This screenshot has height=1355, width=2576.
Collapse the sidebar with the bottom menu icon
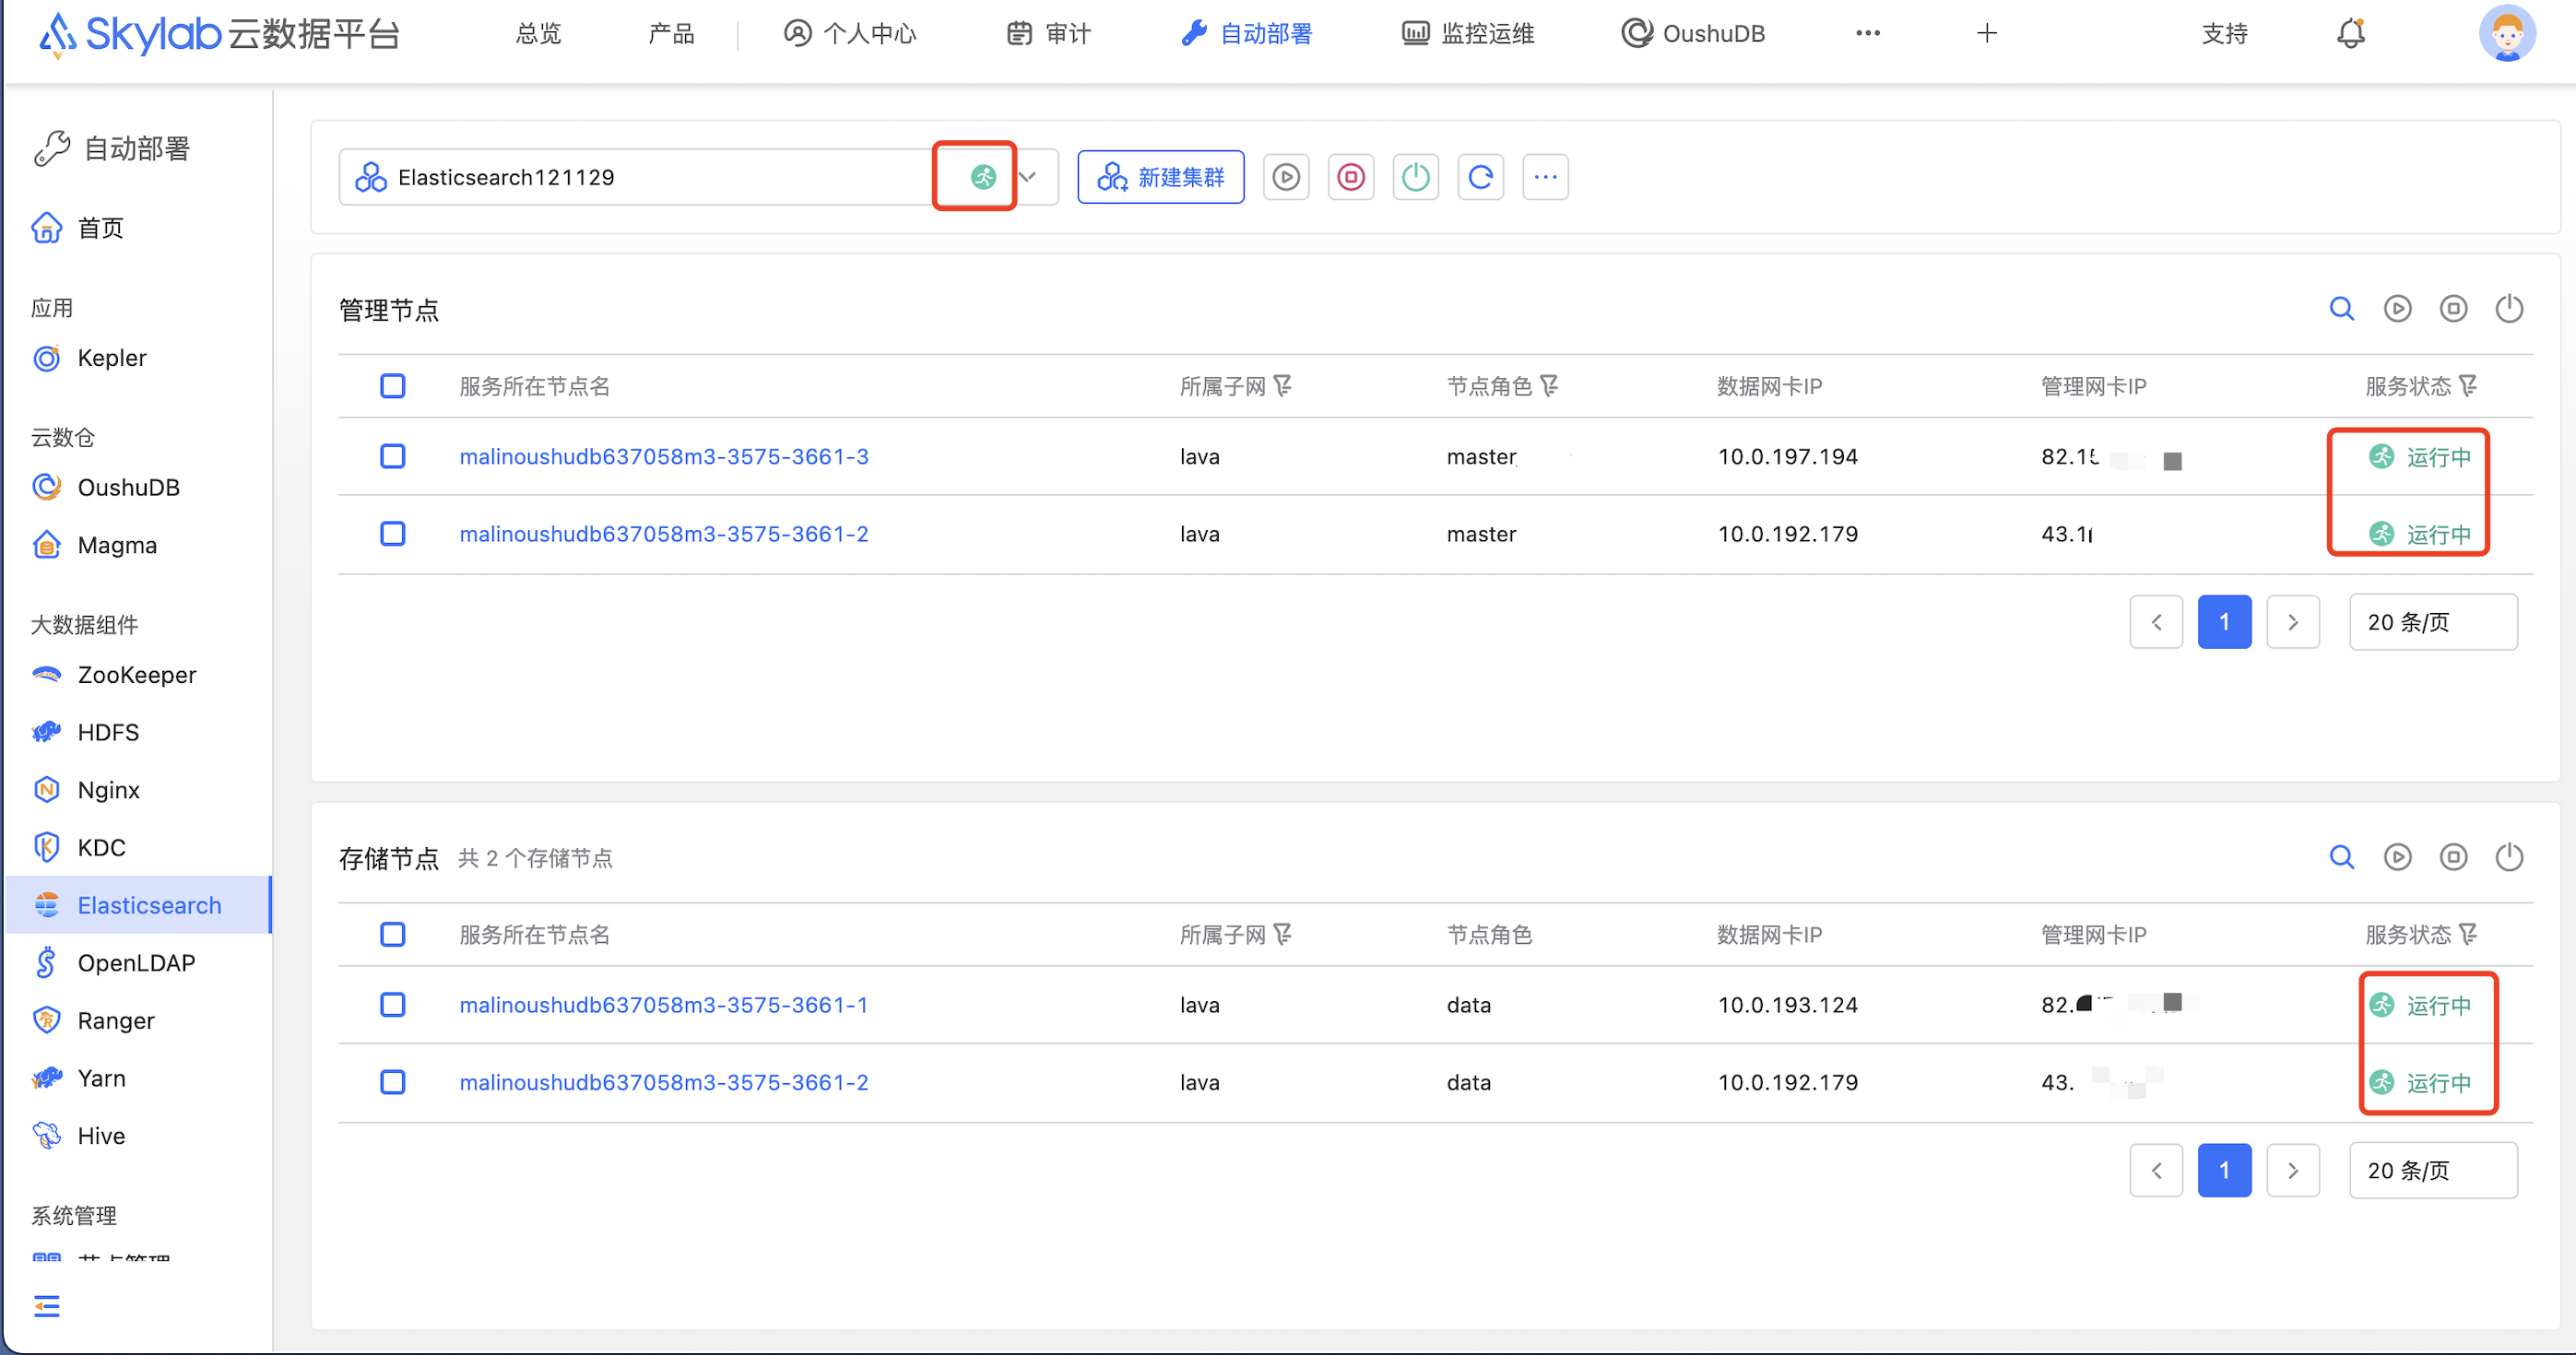coord(47,1306)
